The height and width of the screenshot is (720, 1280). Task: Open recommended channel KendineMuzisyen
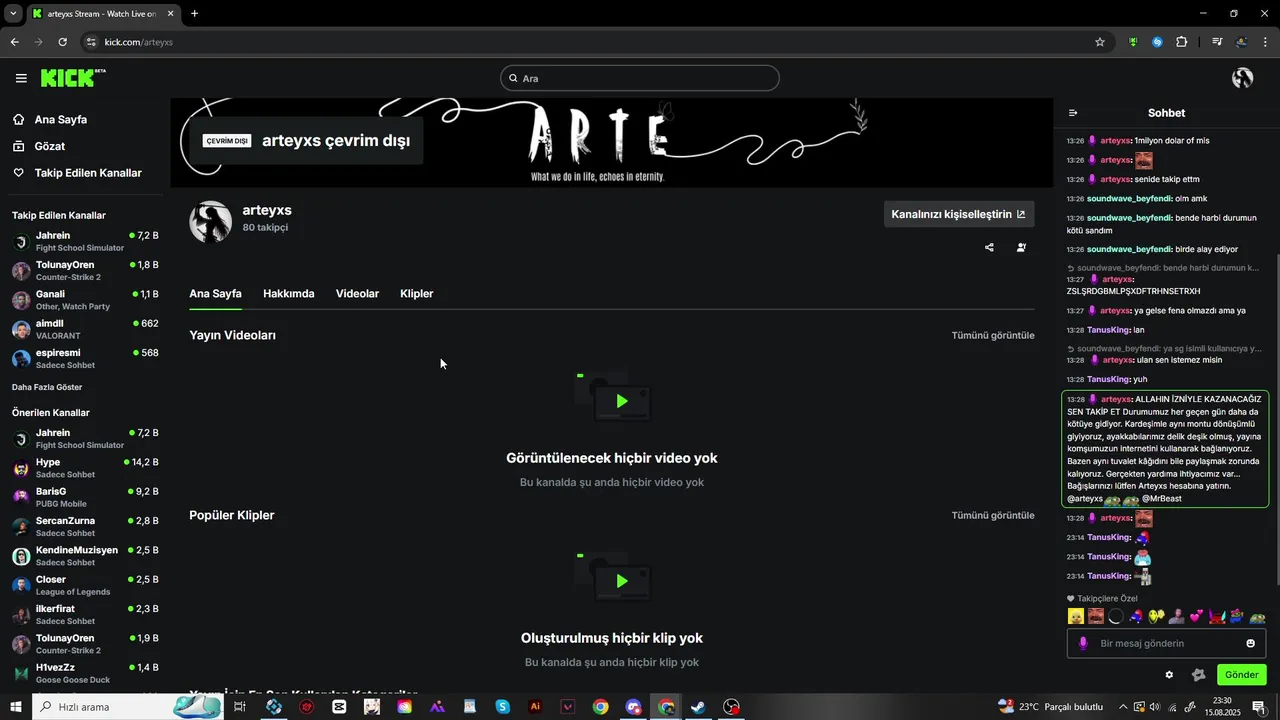[x=85, y=556]
